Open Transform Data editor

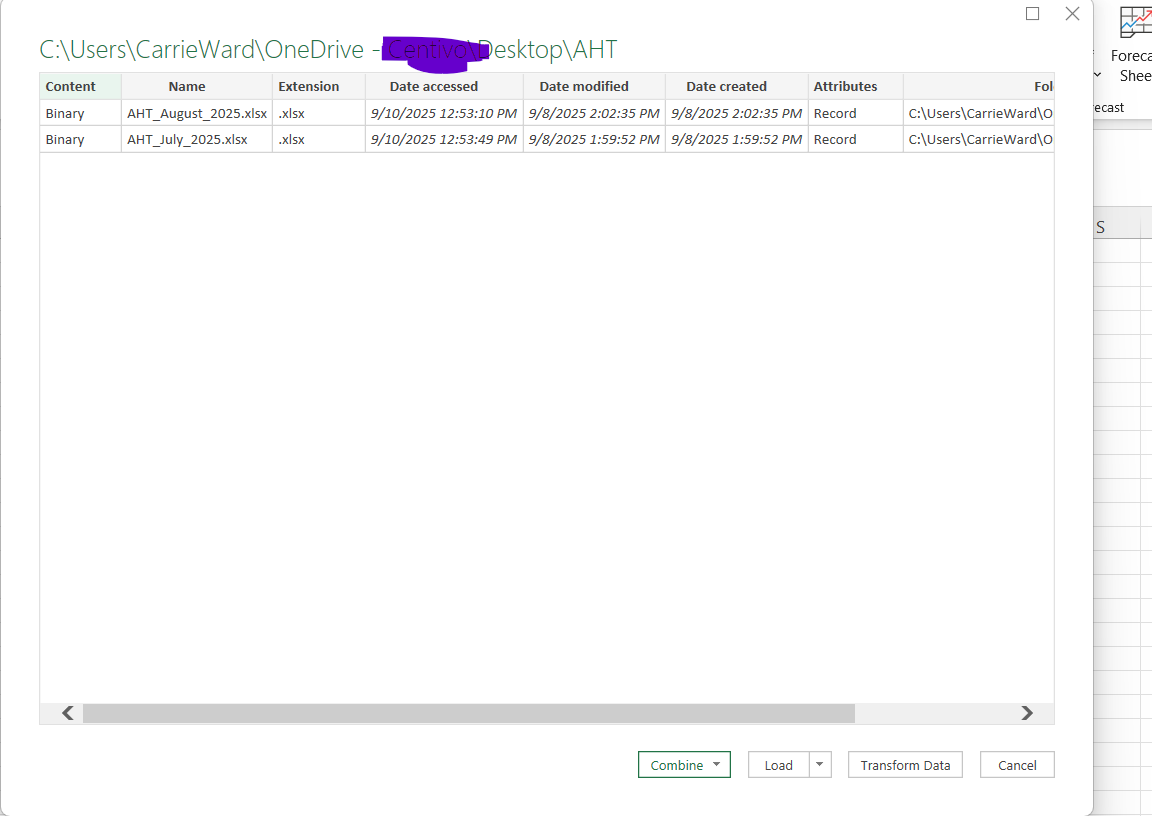(x=905, y=765)
